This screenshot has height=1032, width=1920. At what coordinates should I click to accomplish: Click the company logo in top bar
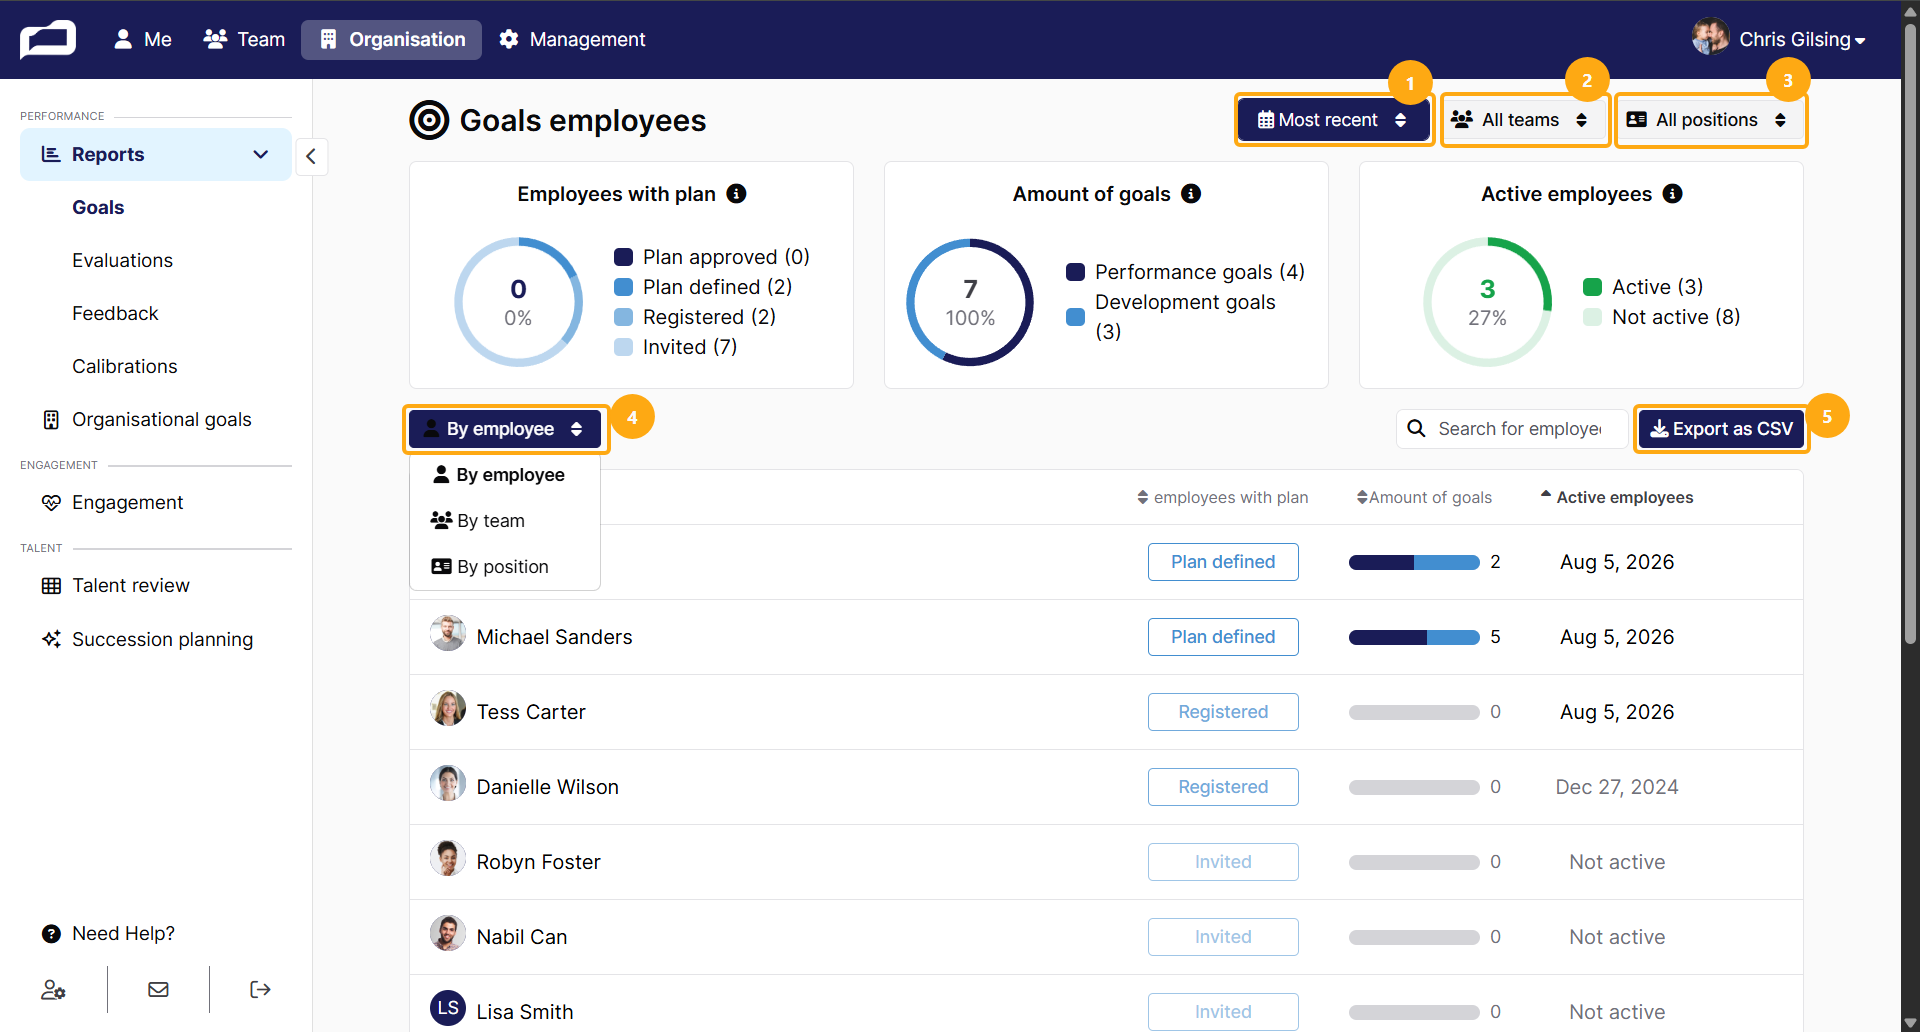pos(48,40)
